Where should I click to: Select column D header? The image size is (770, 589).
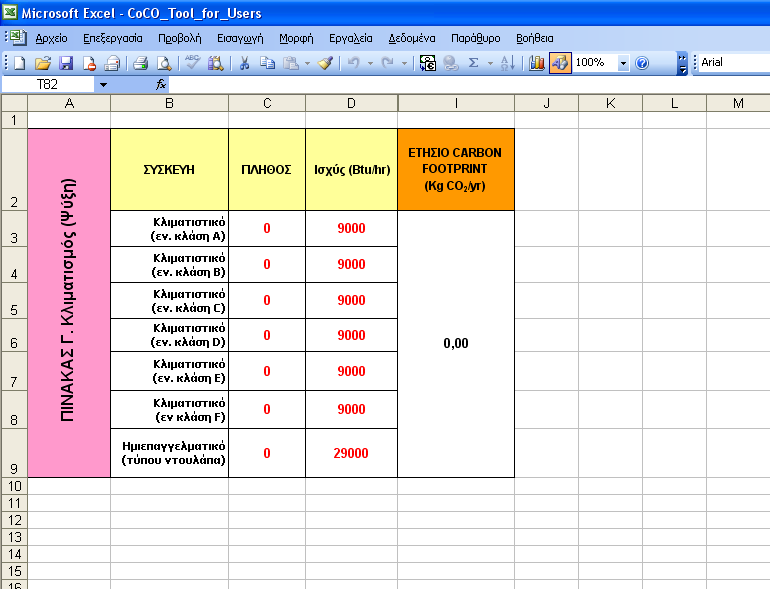pyautogui.click(x=351, y=103)
